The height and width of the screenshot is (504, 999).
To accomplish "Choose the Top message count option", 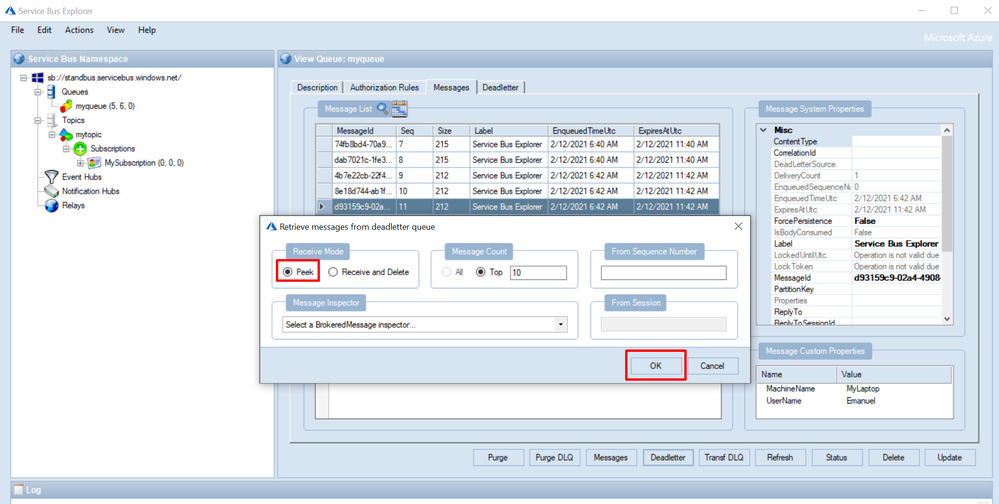I will 489,272.
